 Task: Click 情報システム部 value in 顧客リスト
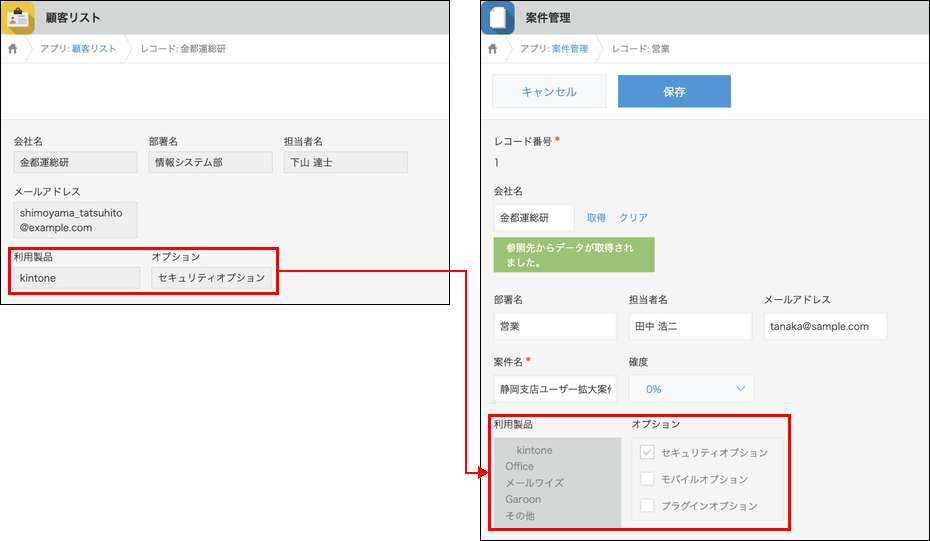(211, 162)
